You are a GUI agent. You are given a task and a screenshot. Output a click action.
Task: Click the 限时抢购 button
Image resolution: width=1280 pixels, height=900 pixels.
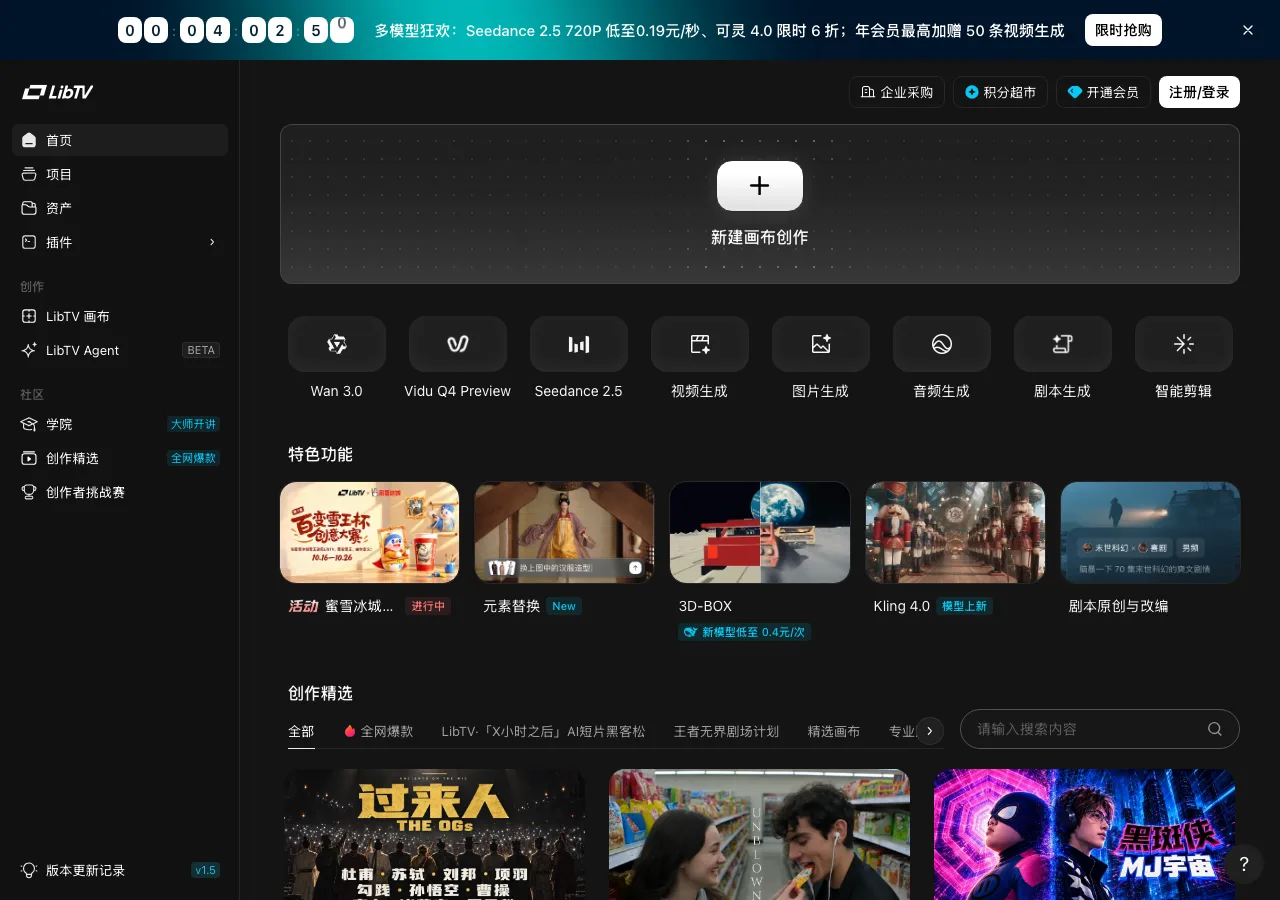1123,30
